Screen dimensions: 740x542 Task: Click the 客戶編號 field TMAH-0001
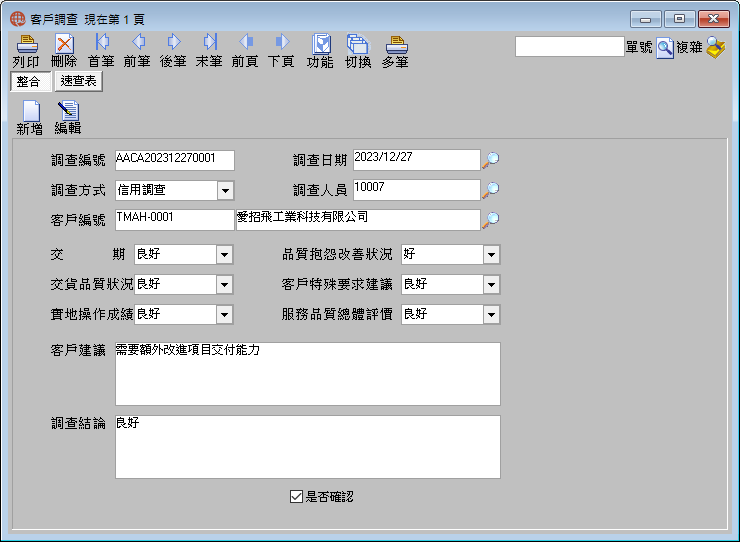click(x=175, y=220)
